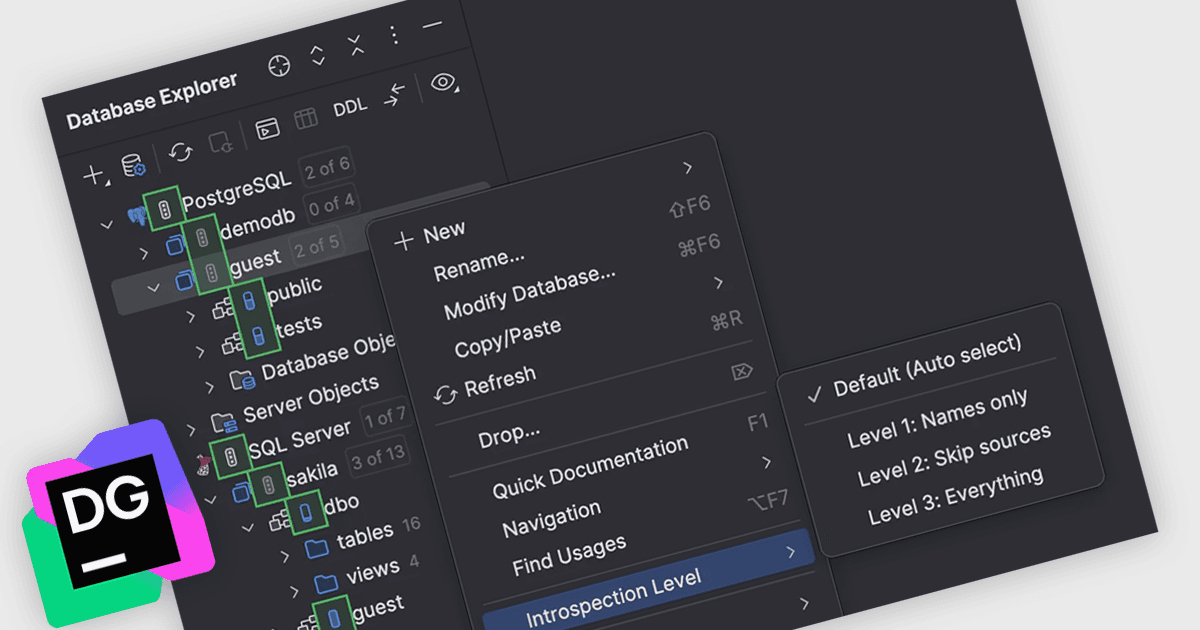The image size is (1200, 630).
Task: Click the views folder icon
Action: [x=326, y=583]
